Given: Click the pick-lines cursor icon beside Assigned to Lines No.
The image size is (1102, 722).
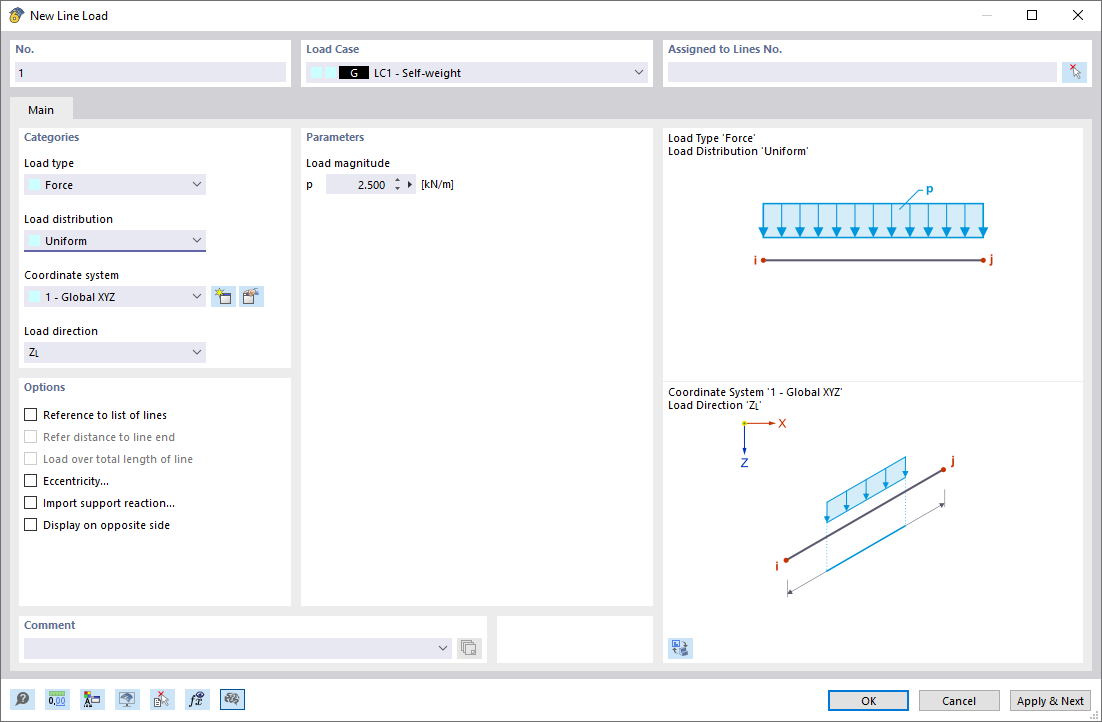Looking at the screenshot, I should point(1075,72).
